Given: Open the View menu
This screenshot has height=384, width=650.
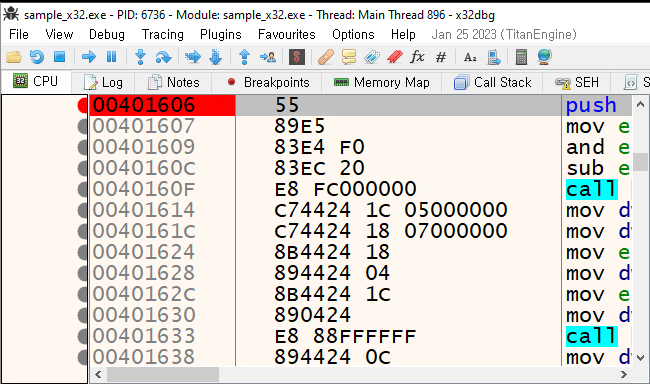Looking at the screenshot, I should 59,34.
